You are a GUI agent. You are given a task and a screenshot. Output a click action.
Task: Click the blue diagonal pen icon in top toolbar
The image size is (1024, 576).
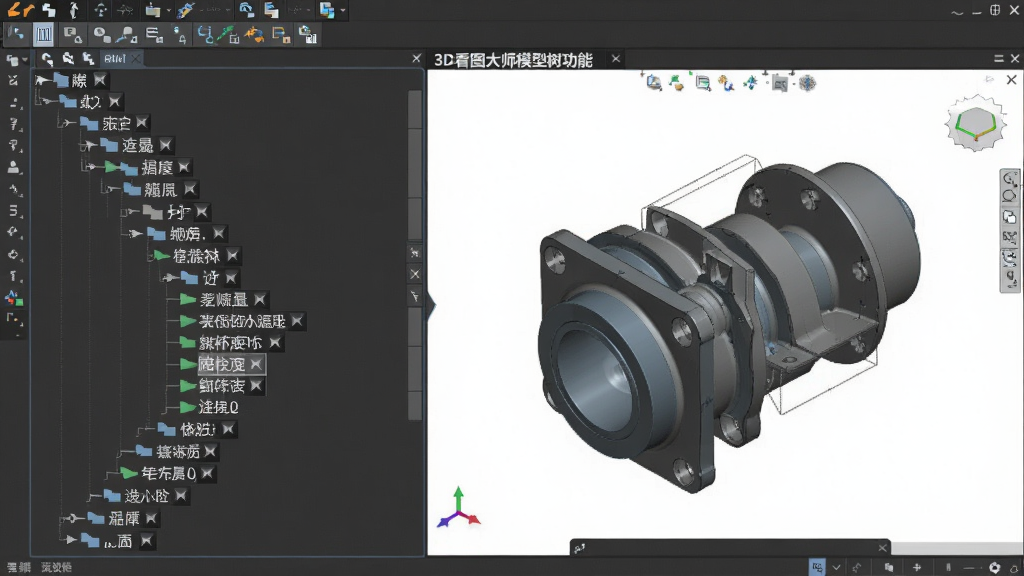click(x=185, y=10)
